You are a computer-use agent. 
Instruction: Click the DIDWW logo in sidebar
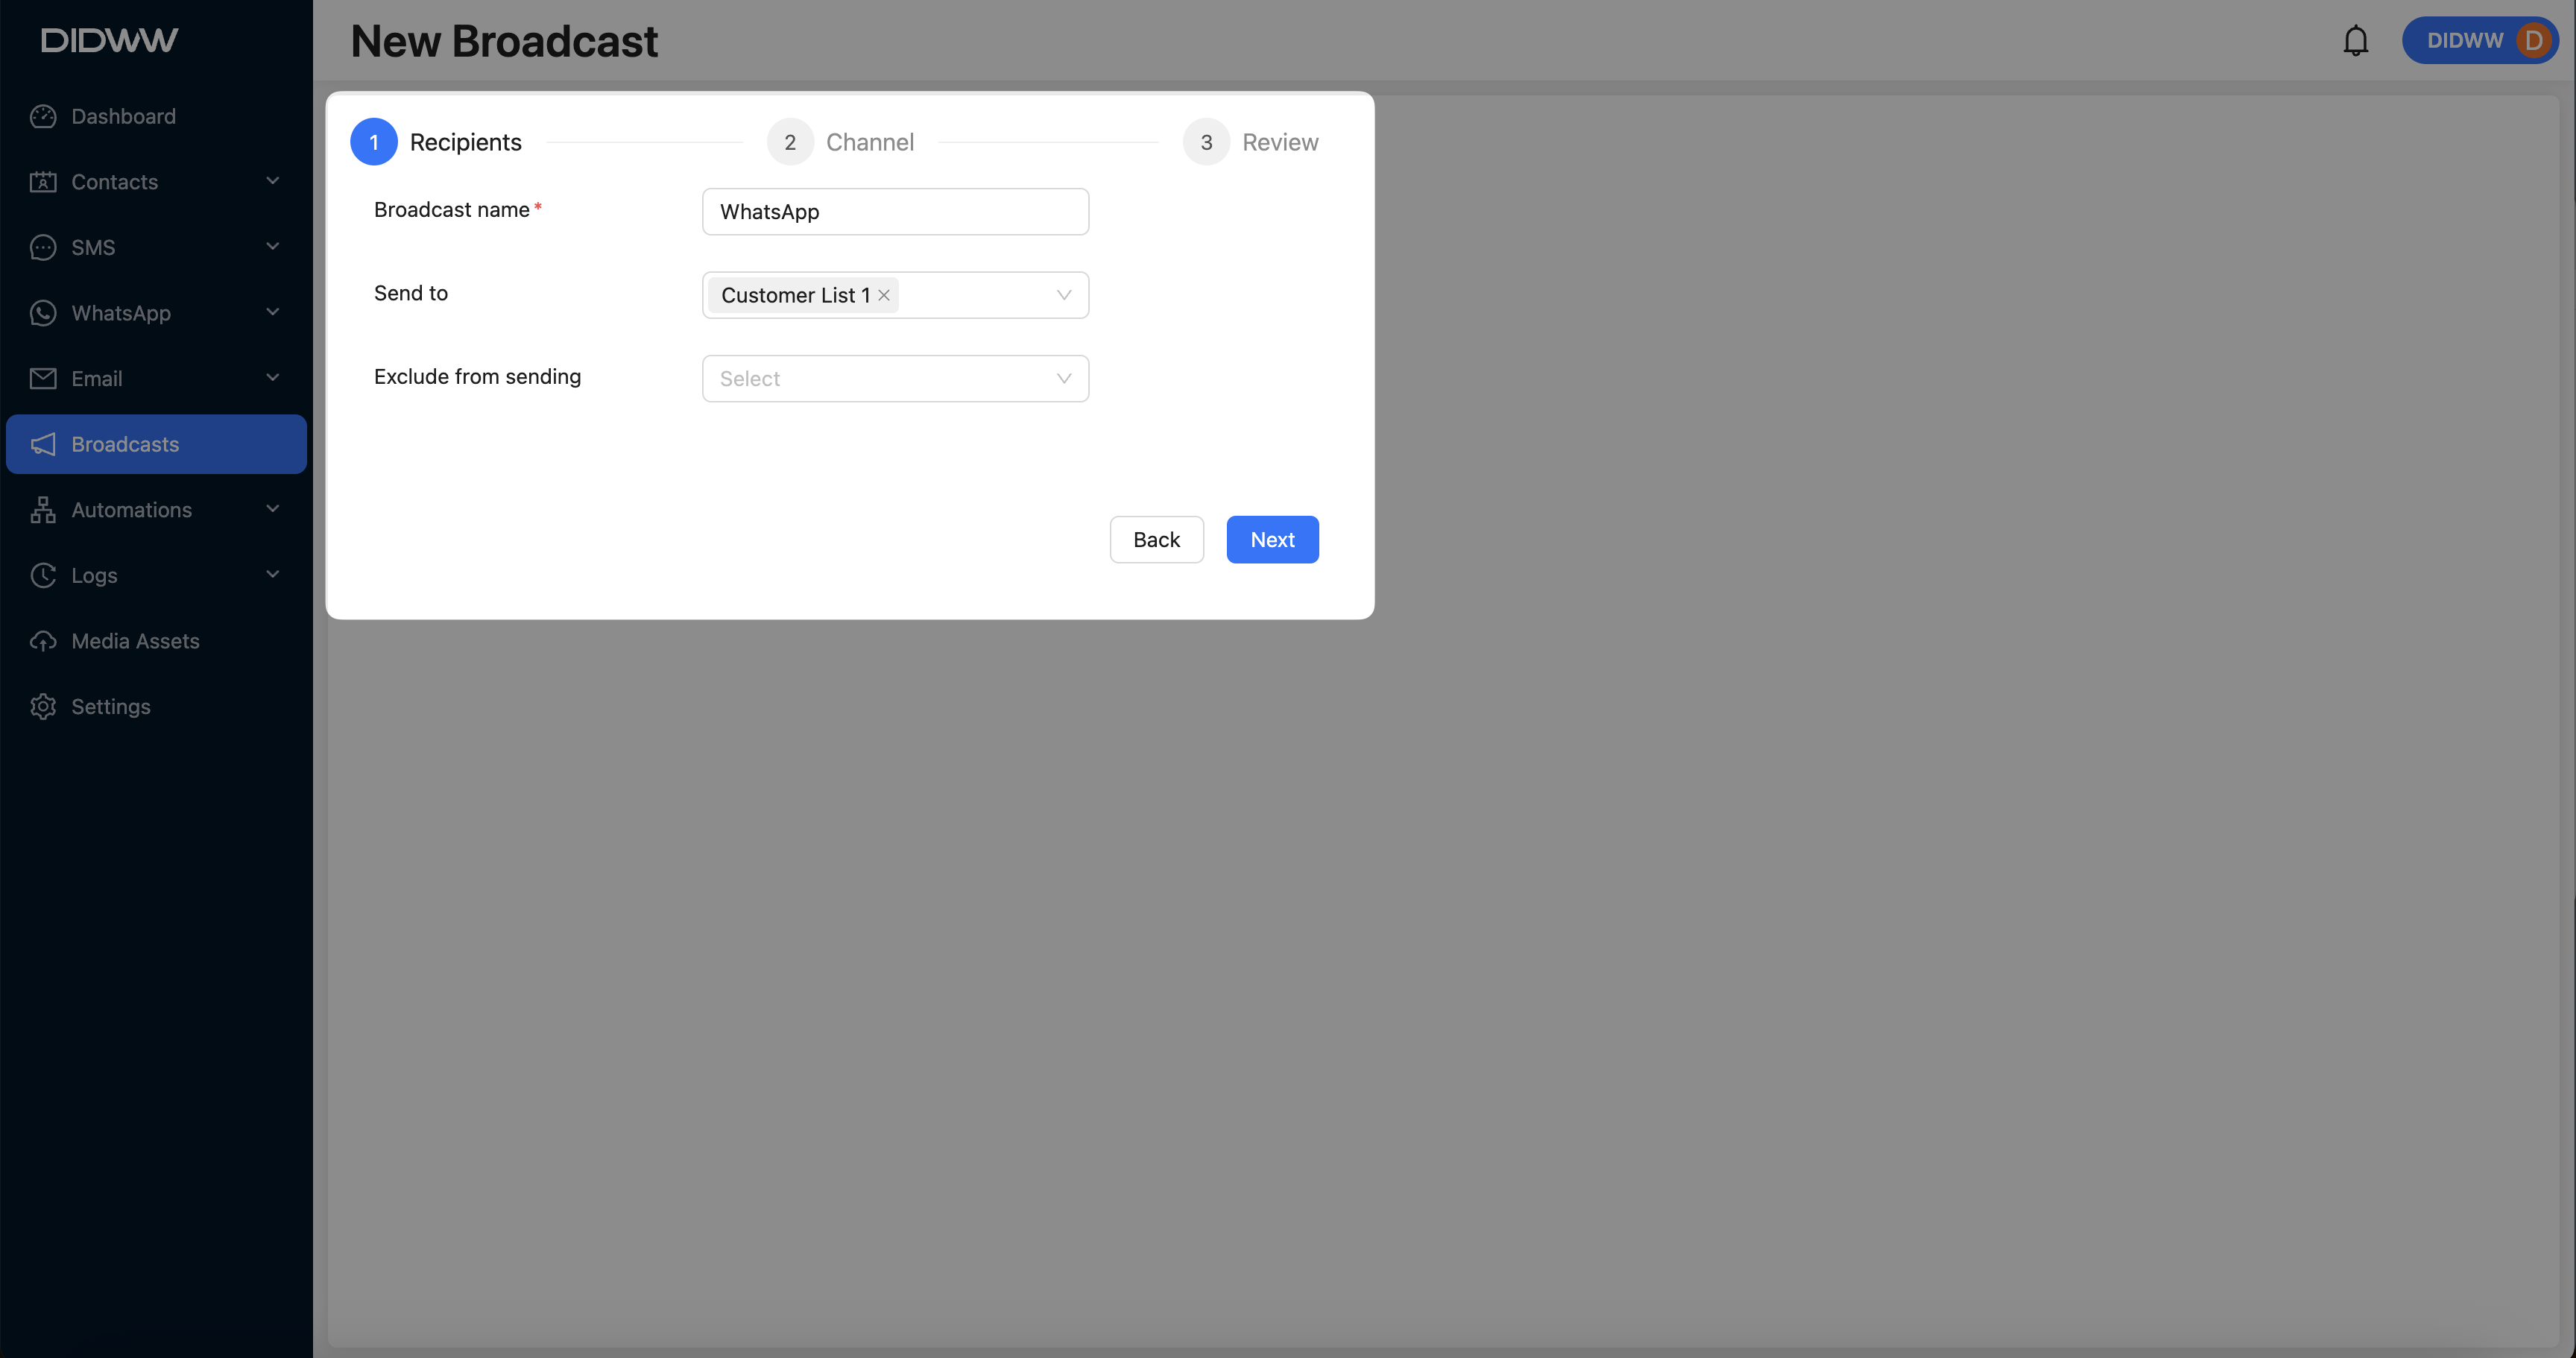pyautogui.click(x=110, y=40)
